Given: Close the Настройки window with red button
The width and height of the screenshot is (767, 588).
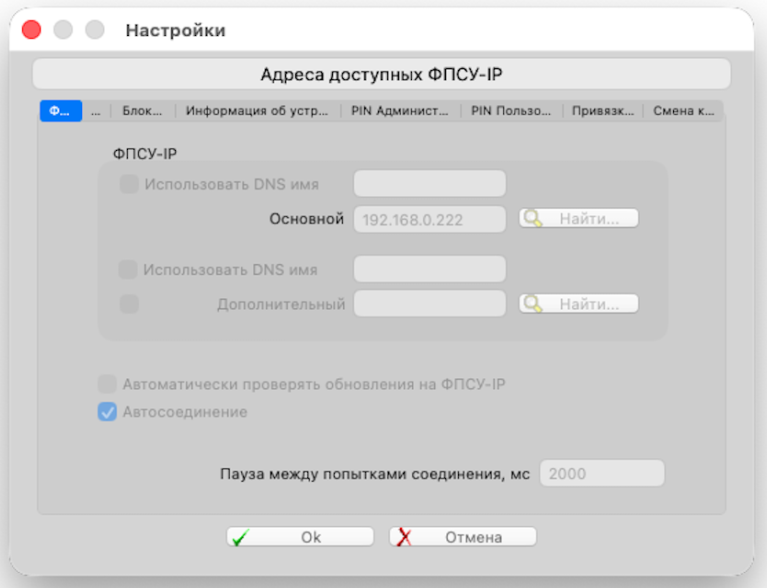Looking at the screenshot, I should point(31,30).
